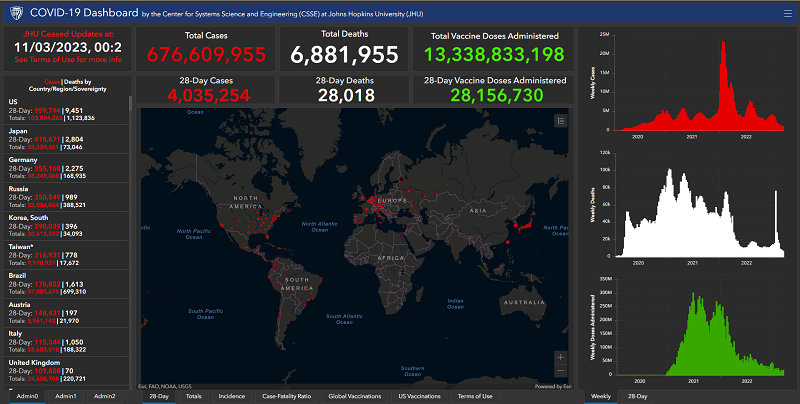Screen dimensions: 800x404
Task: Click the ASIA label on the map
Action: point(478,210)
